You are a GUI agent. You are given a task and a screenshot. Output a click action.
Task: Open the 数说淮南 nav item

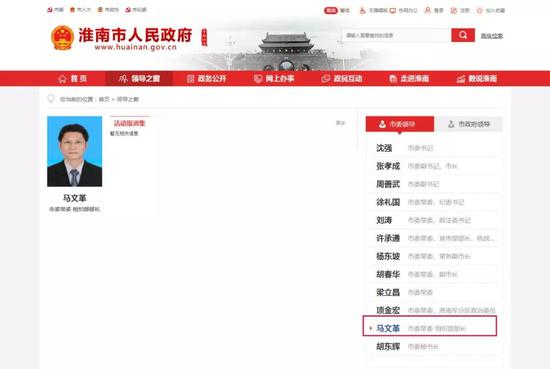[x=477, y=79]
